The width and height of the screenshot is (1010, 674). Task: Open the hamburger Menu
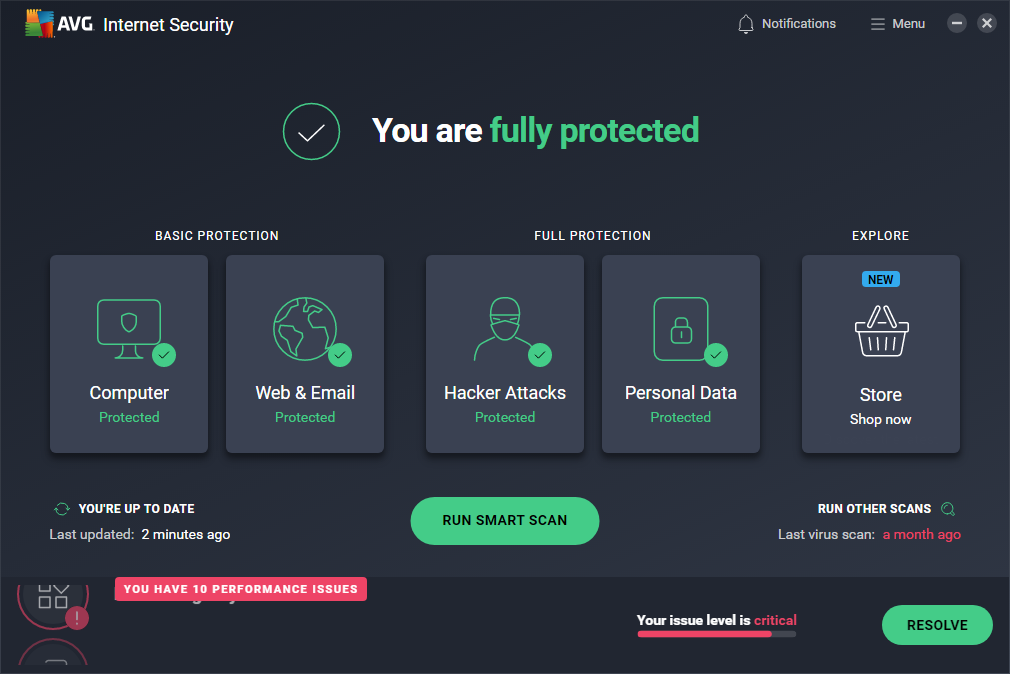877,24
